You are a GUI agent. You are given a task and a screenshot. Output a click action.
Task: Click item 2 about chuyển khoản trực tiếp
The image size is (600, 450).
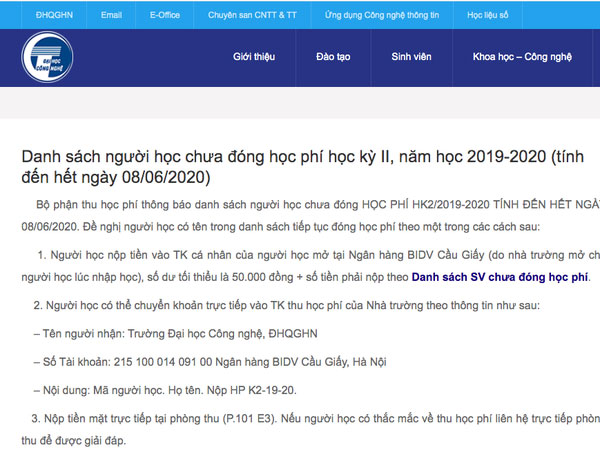click(x=287, y=305)
